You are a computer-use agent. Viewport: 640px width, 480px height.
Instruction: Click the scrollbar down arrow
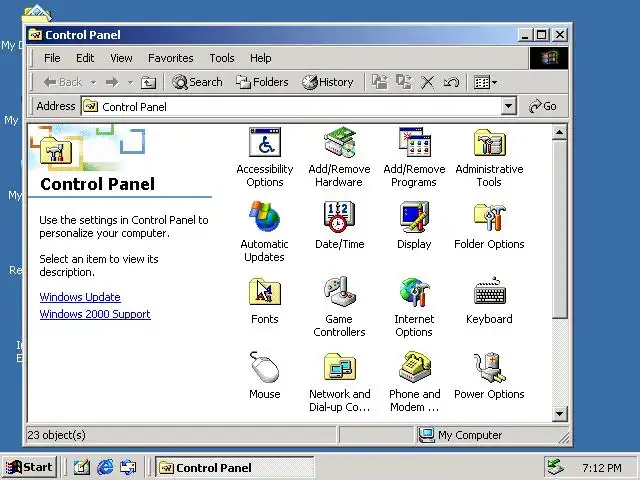559,414
